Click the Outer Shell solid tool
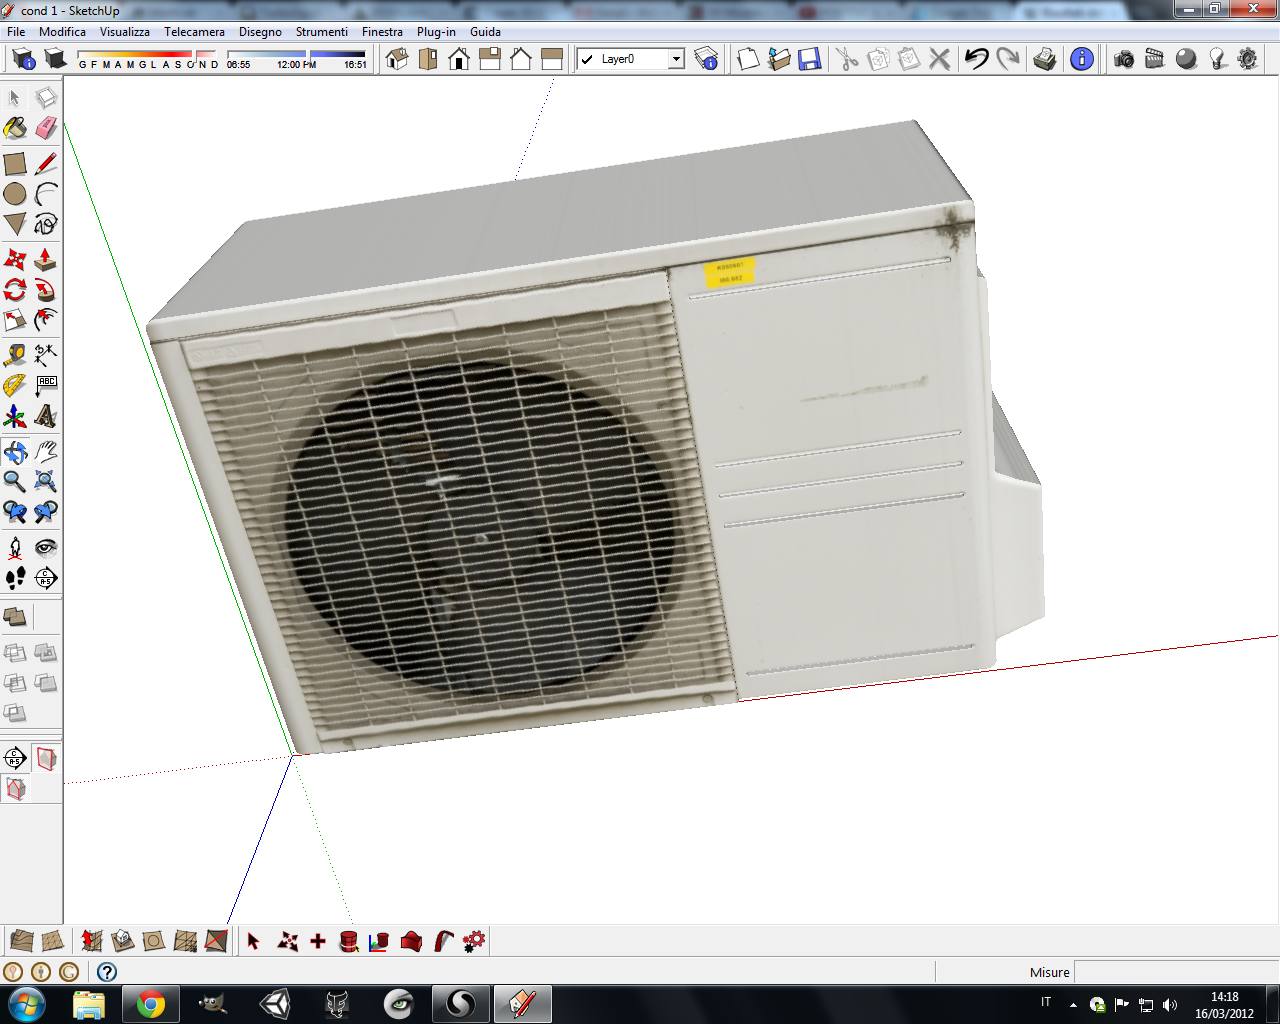Screen dimensions: 1280x1024 (x=15, y=617)
